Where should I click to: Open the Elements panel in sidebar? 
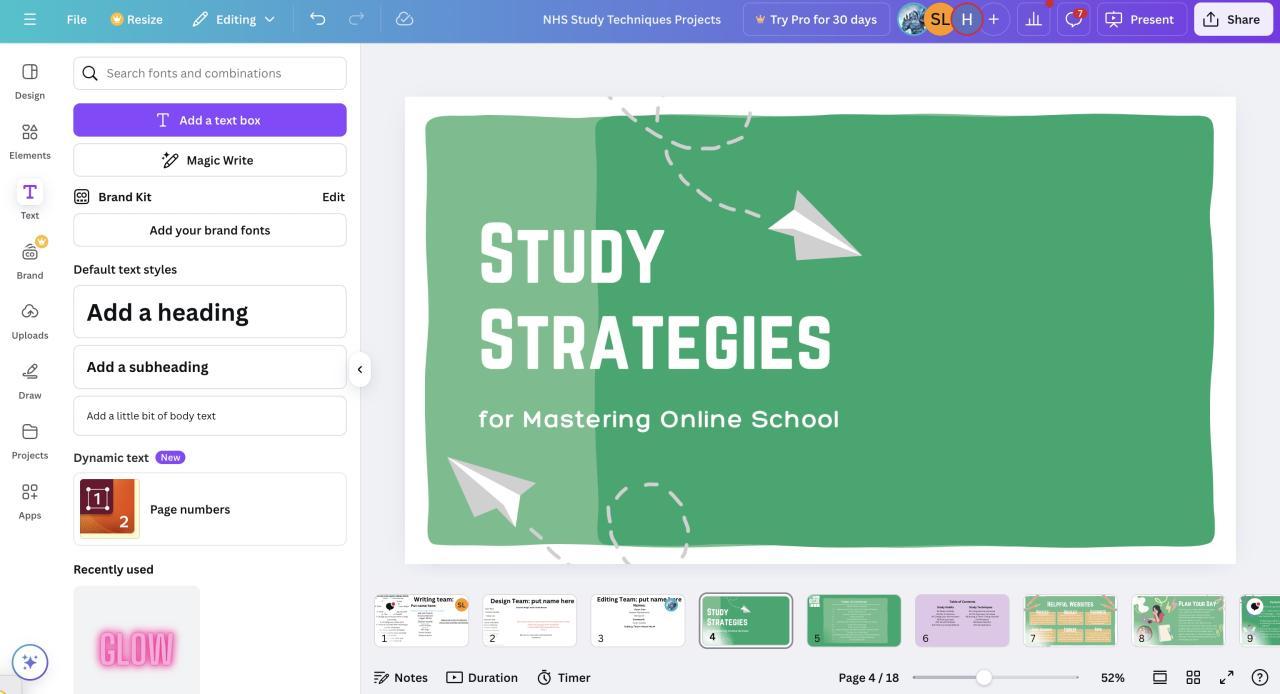[30, 141]
